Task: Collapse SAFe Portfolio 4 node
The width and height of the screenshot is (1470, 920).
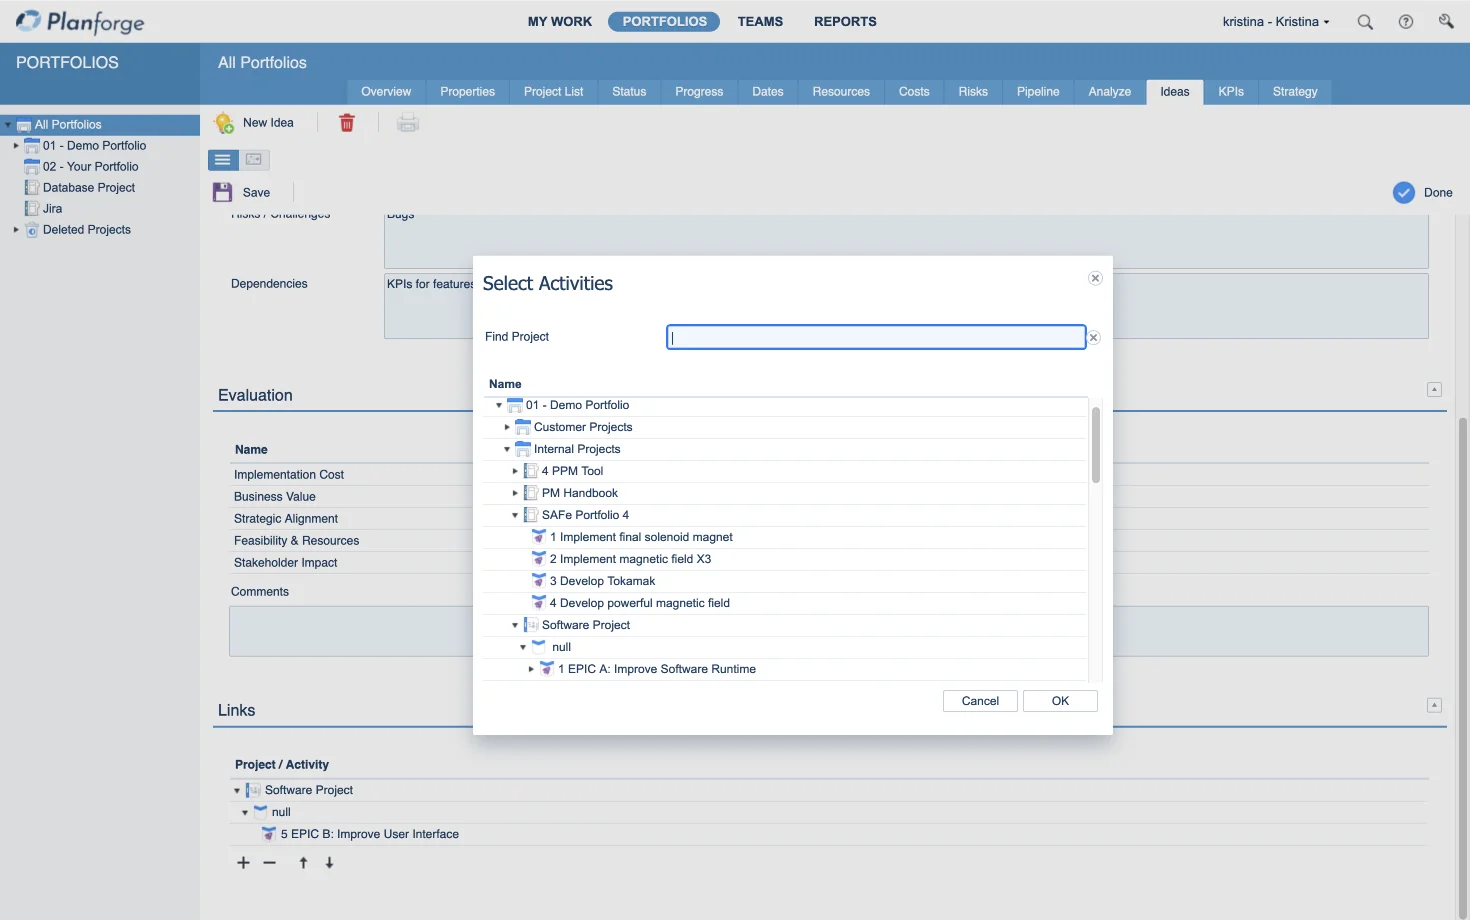Action: pos(515,515)
